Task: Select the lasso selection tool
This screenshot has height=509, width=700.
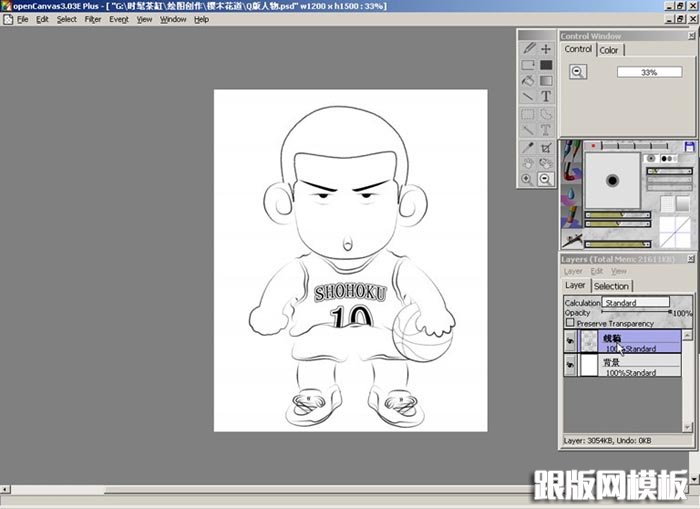Action: click(546, 114)
